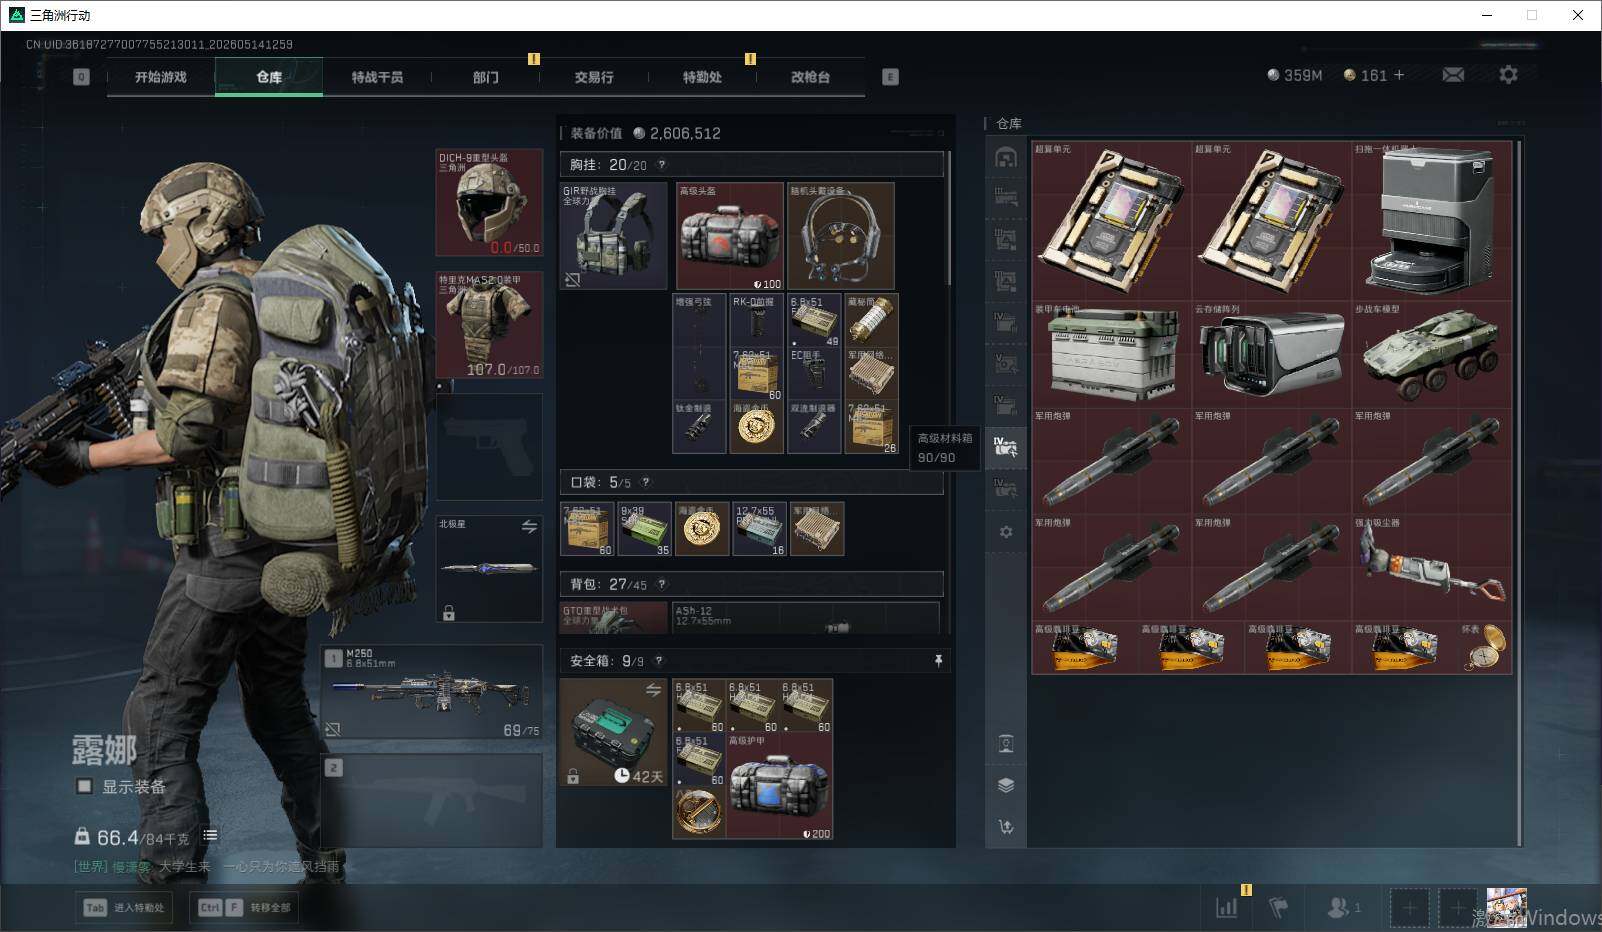The width and height of the screenshot is (1602, 932).
Task: Open the mail envelope icon
Action: pos(1453,75)
